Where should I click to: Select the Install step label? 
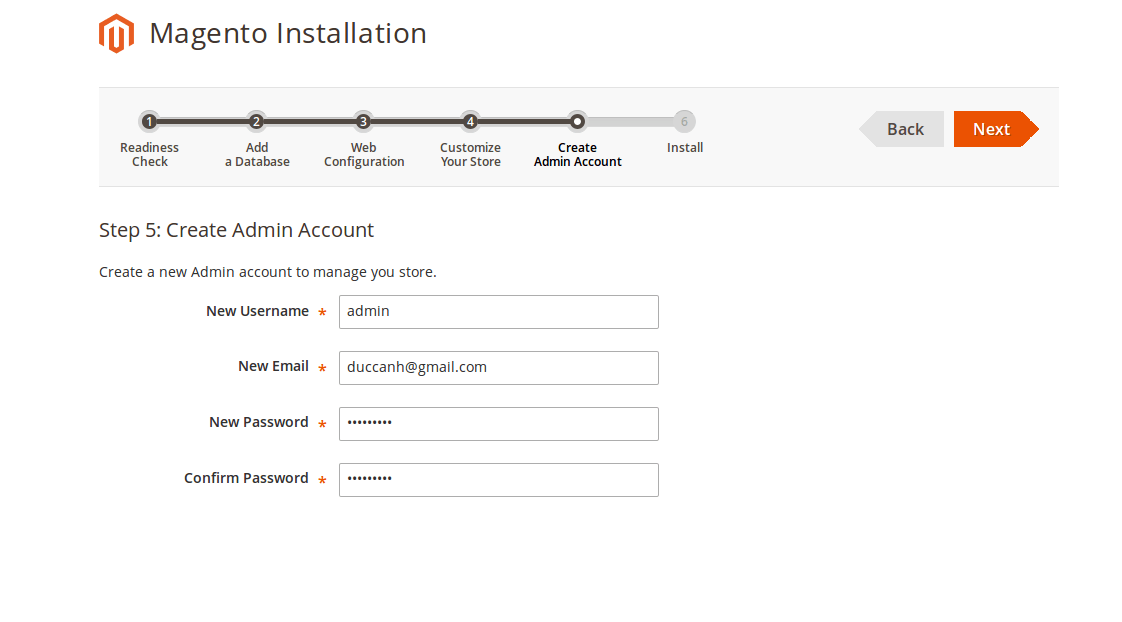coord(685,147)
